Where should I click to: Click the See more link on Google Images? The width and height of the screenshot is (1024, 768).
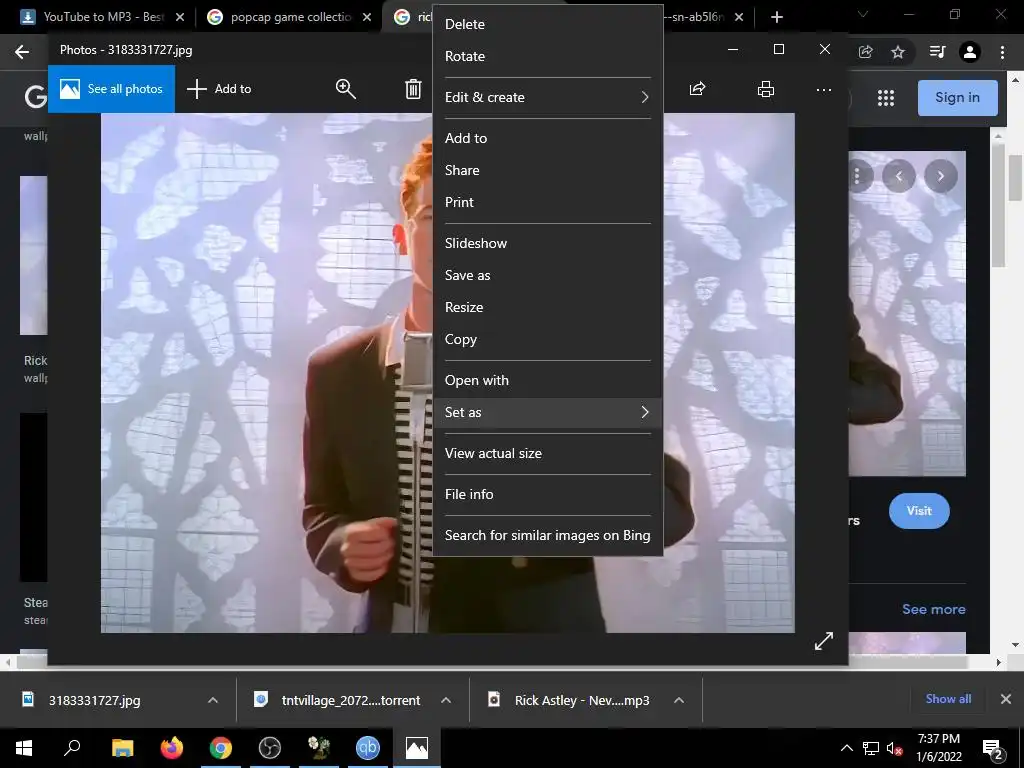coord(933,609)
